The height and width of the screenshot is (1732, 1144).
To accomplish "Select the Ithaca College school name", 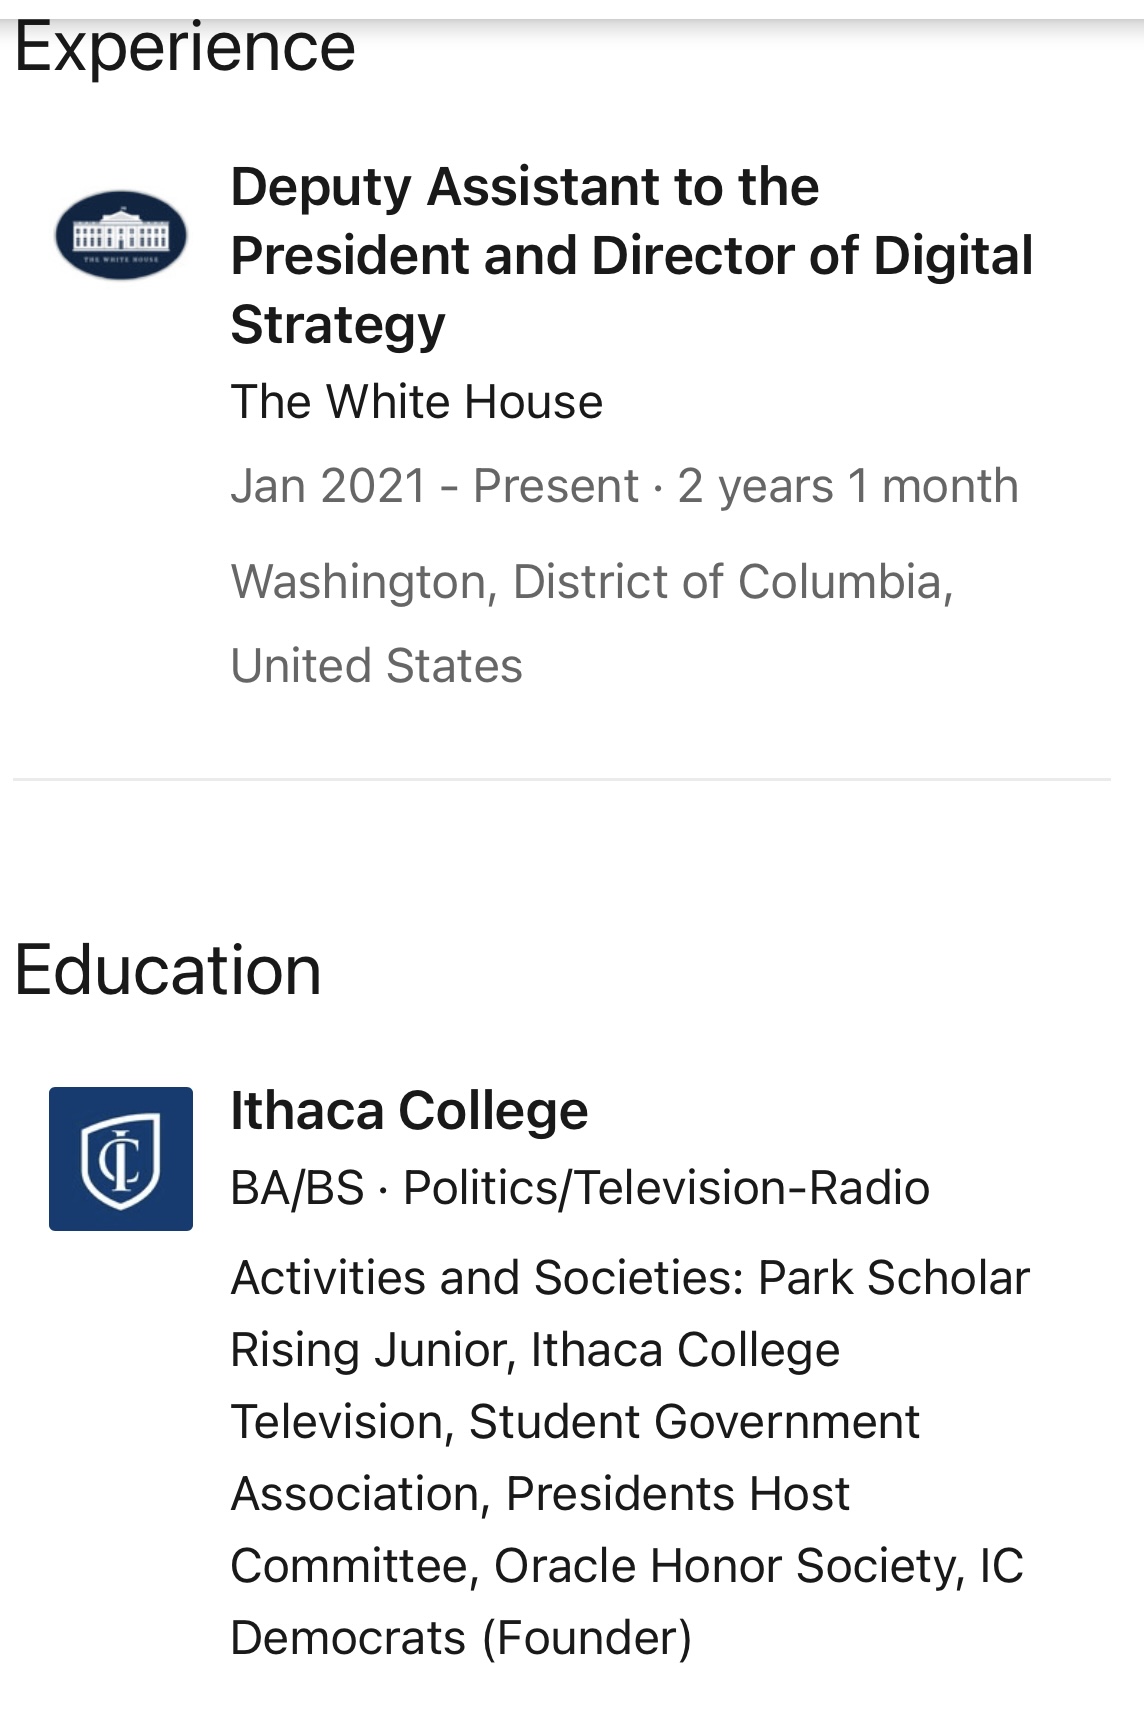I will 409,1111.
